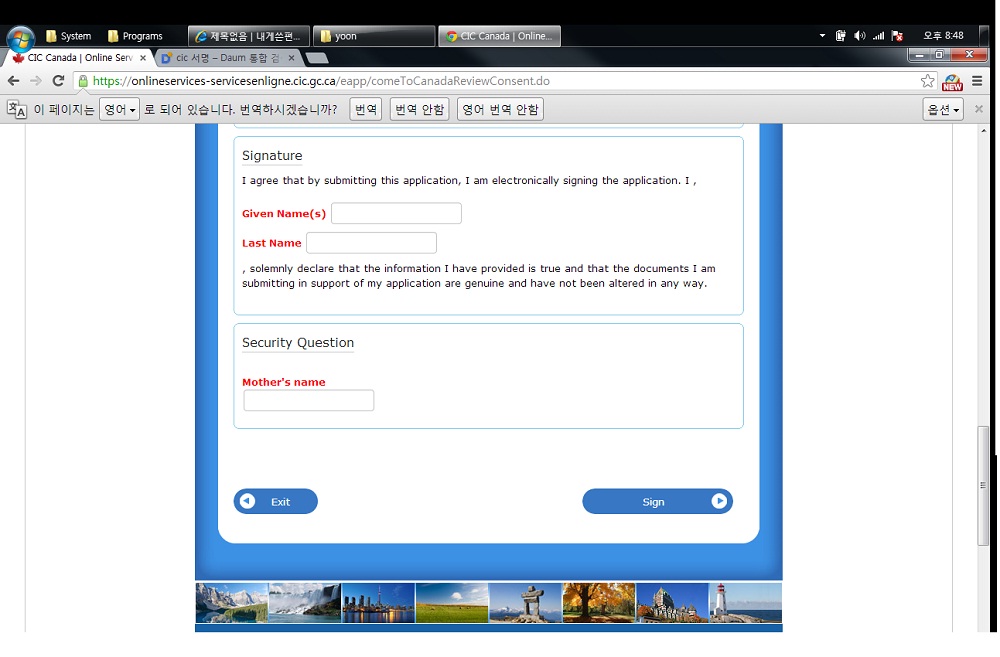Click the reload page icon

coord(60,81)
